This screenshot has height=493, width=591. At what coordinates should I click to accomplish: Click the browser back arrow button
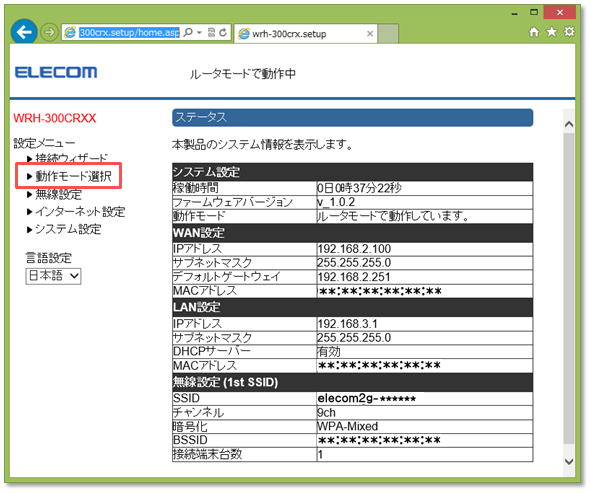[x=24, y=32]
